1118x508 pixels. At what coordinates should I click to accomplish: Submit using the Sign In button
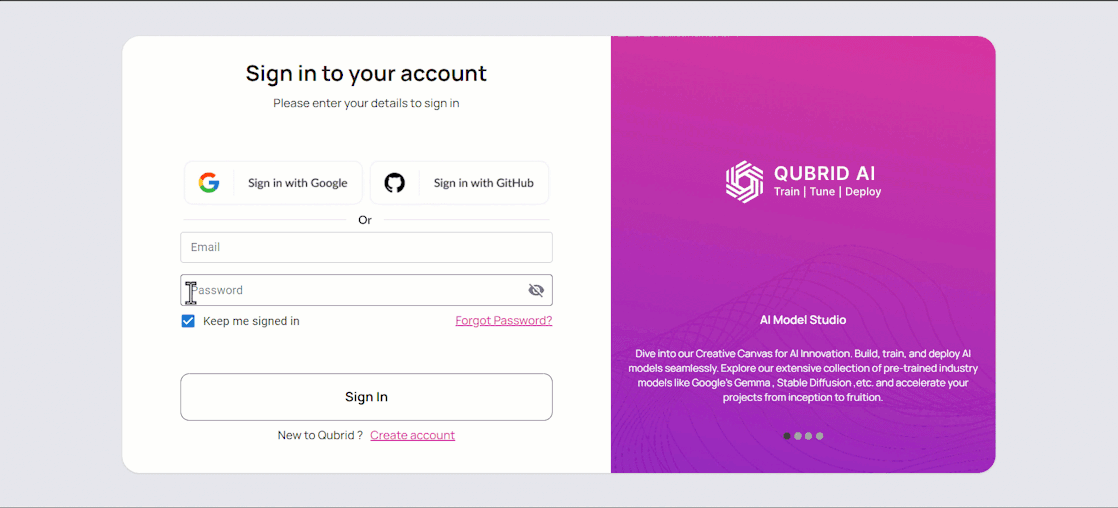coord(366,397)
